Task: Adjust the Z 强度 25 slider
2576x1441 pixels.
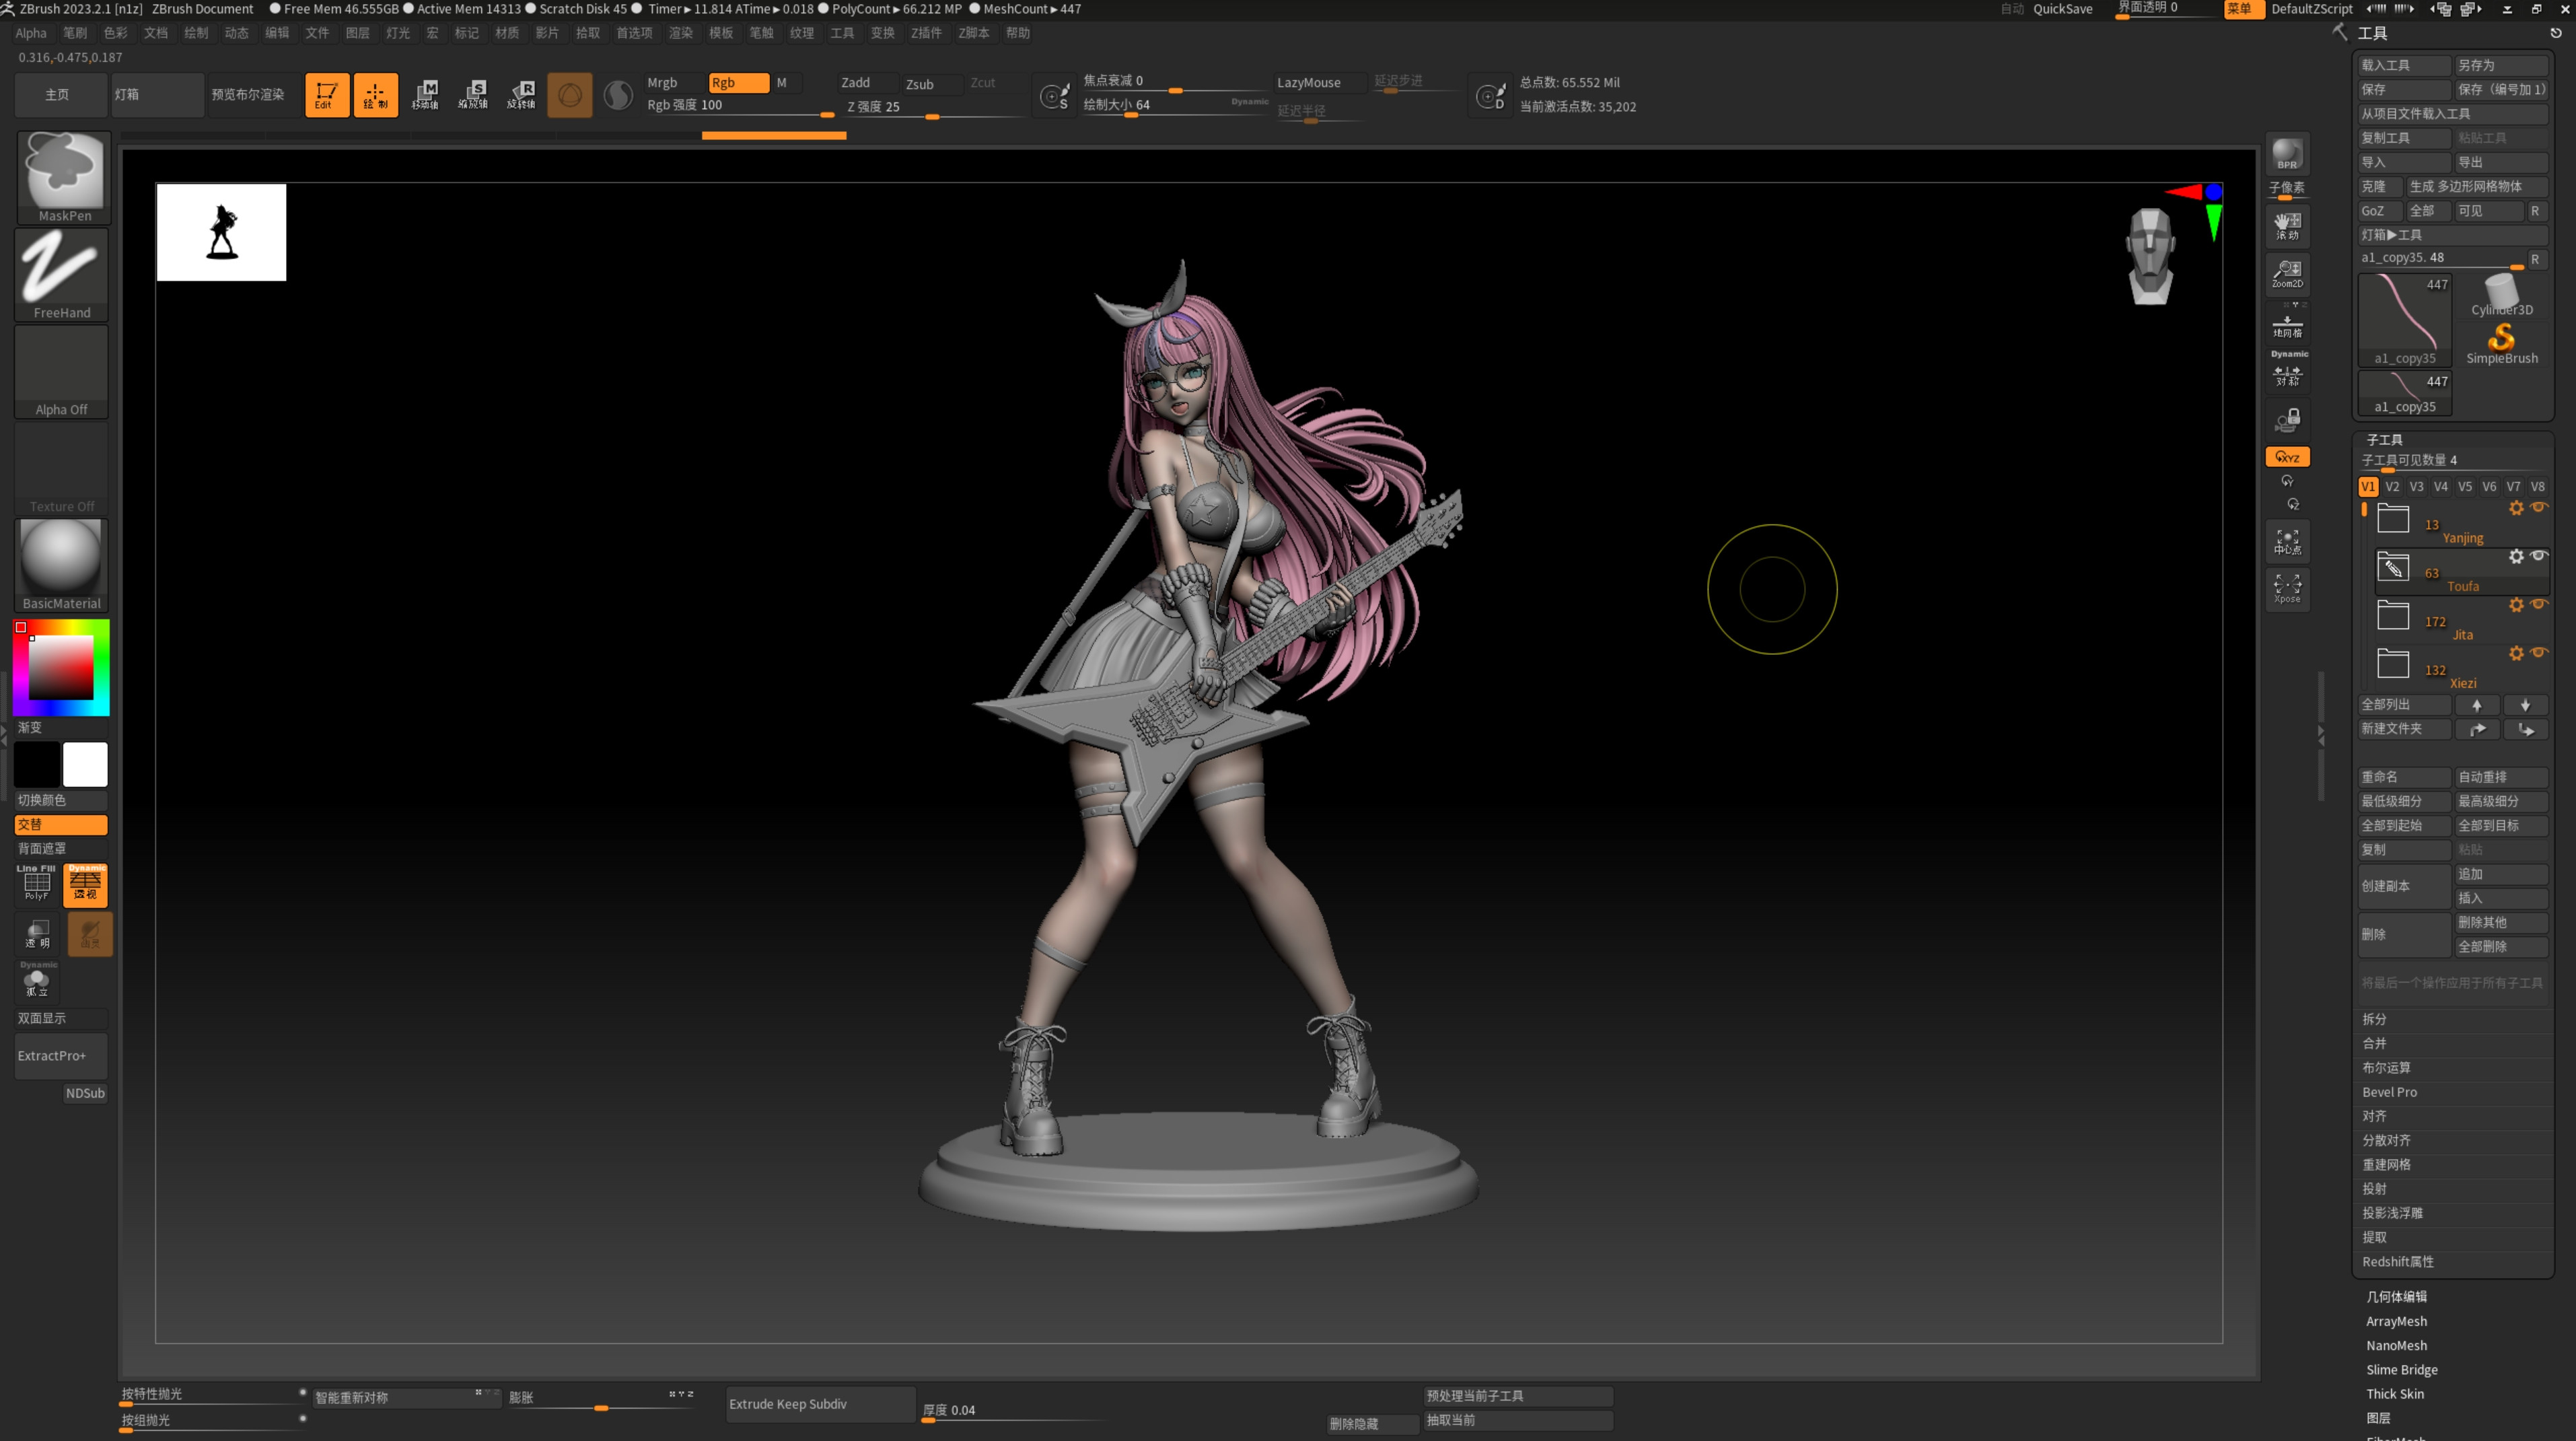Action: pos(936,107)
